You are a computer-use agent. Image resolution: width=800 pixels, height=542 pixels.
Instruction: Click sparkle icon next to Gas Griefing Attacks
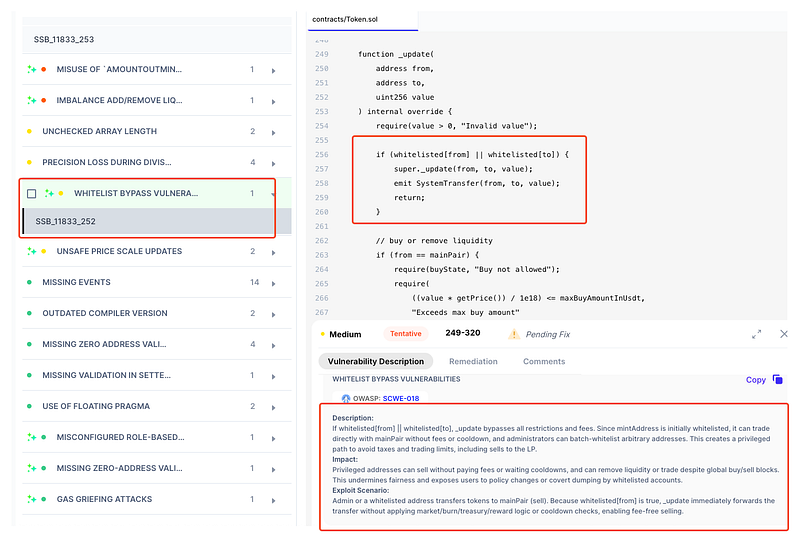[x=32, y=499]
